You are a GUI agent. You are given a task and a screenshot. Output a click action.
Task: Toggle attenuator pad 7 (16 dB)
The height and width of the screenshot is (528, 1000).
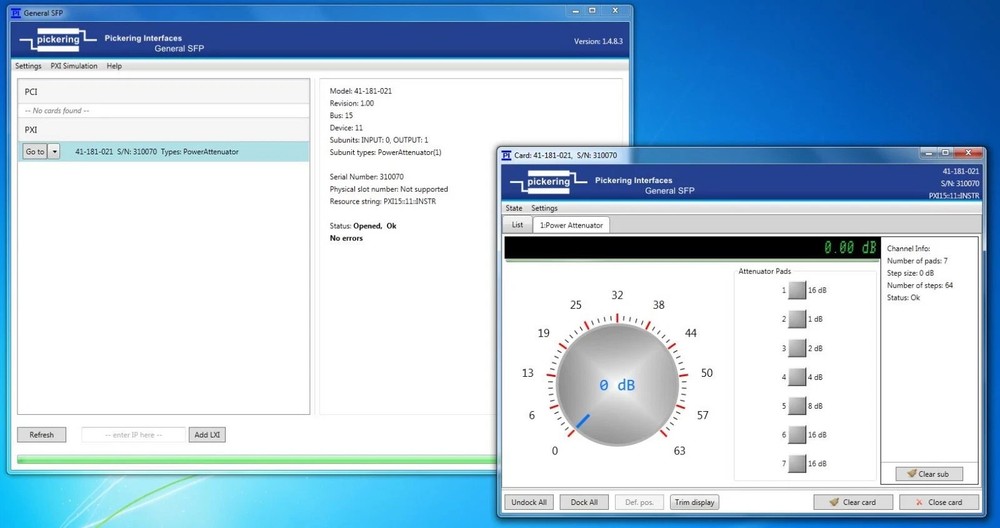click(x=797, y=464)
